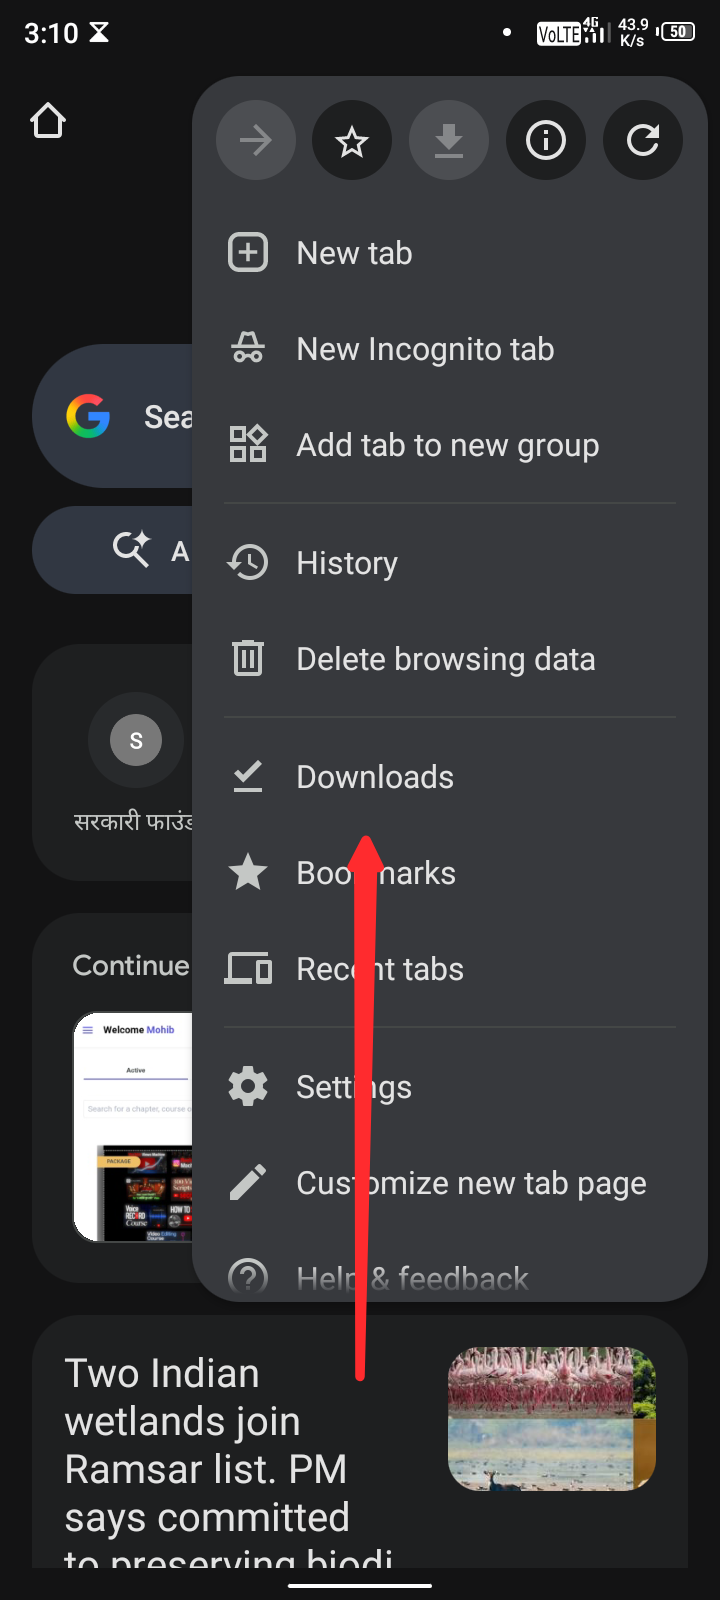Open Settings
This screenshot has height=1600, width=720.
tap(354, 1087)
